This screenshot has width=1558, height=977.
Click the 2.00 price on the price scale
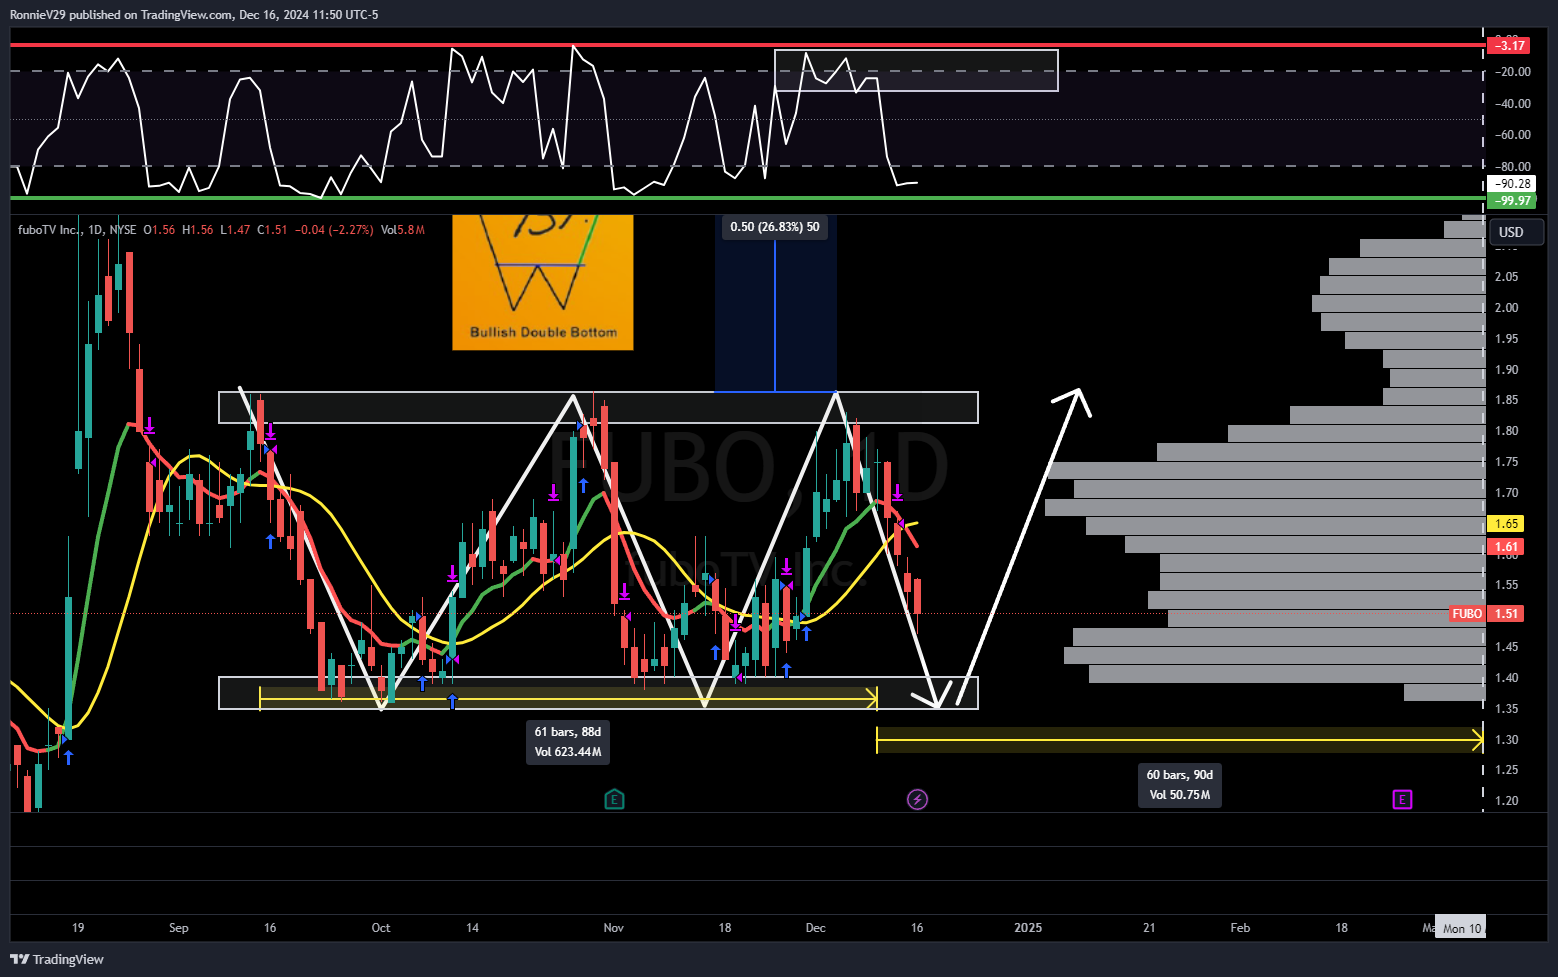pyautogui.click(x=1506, y=308)
